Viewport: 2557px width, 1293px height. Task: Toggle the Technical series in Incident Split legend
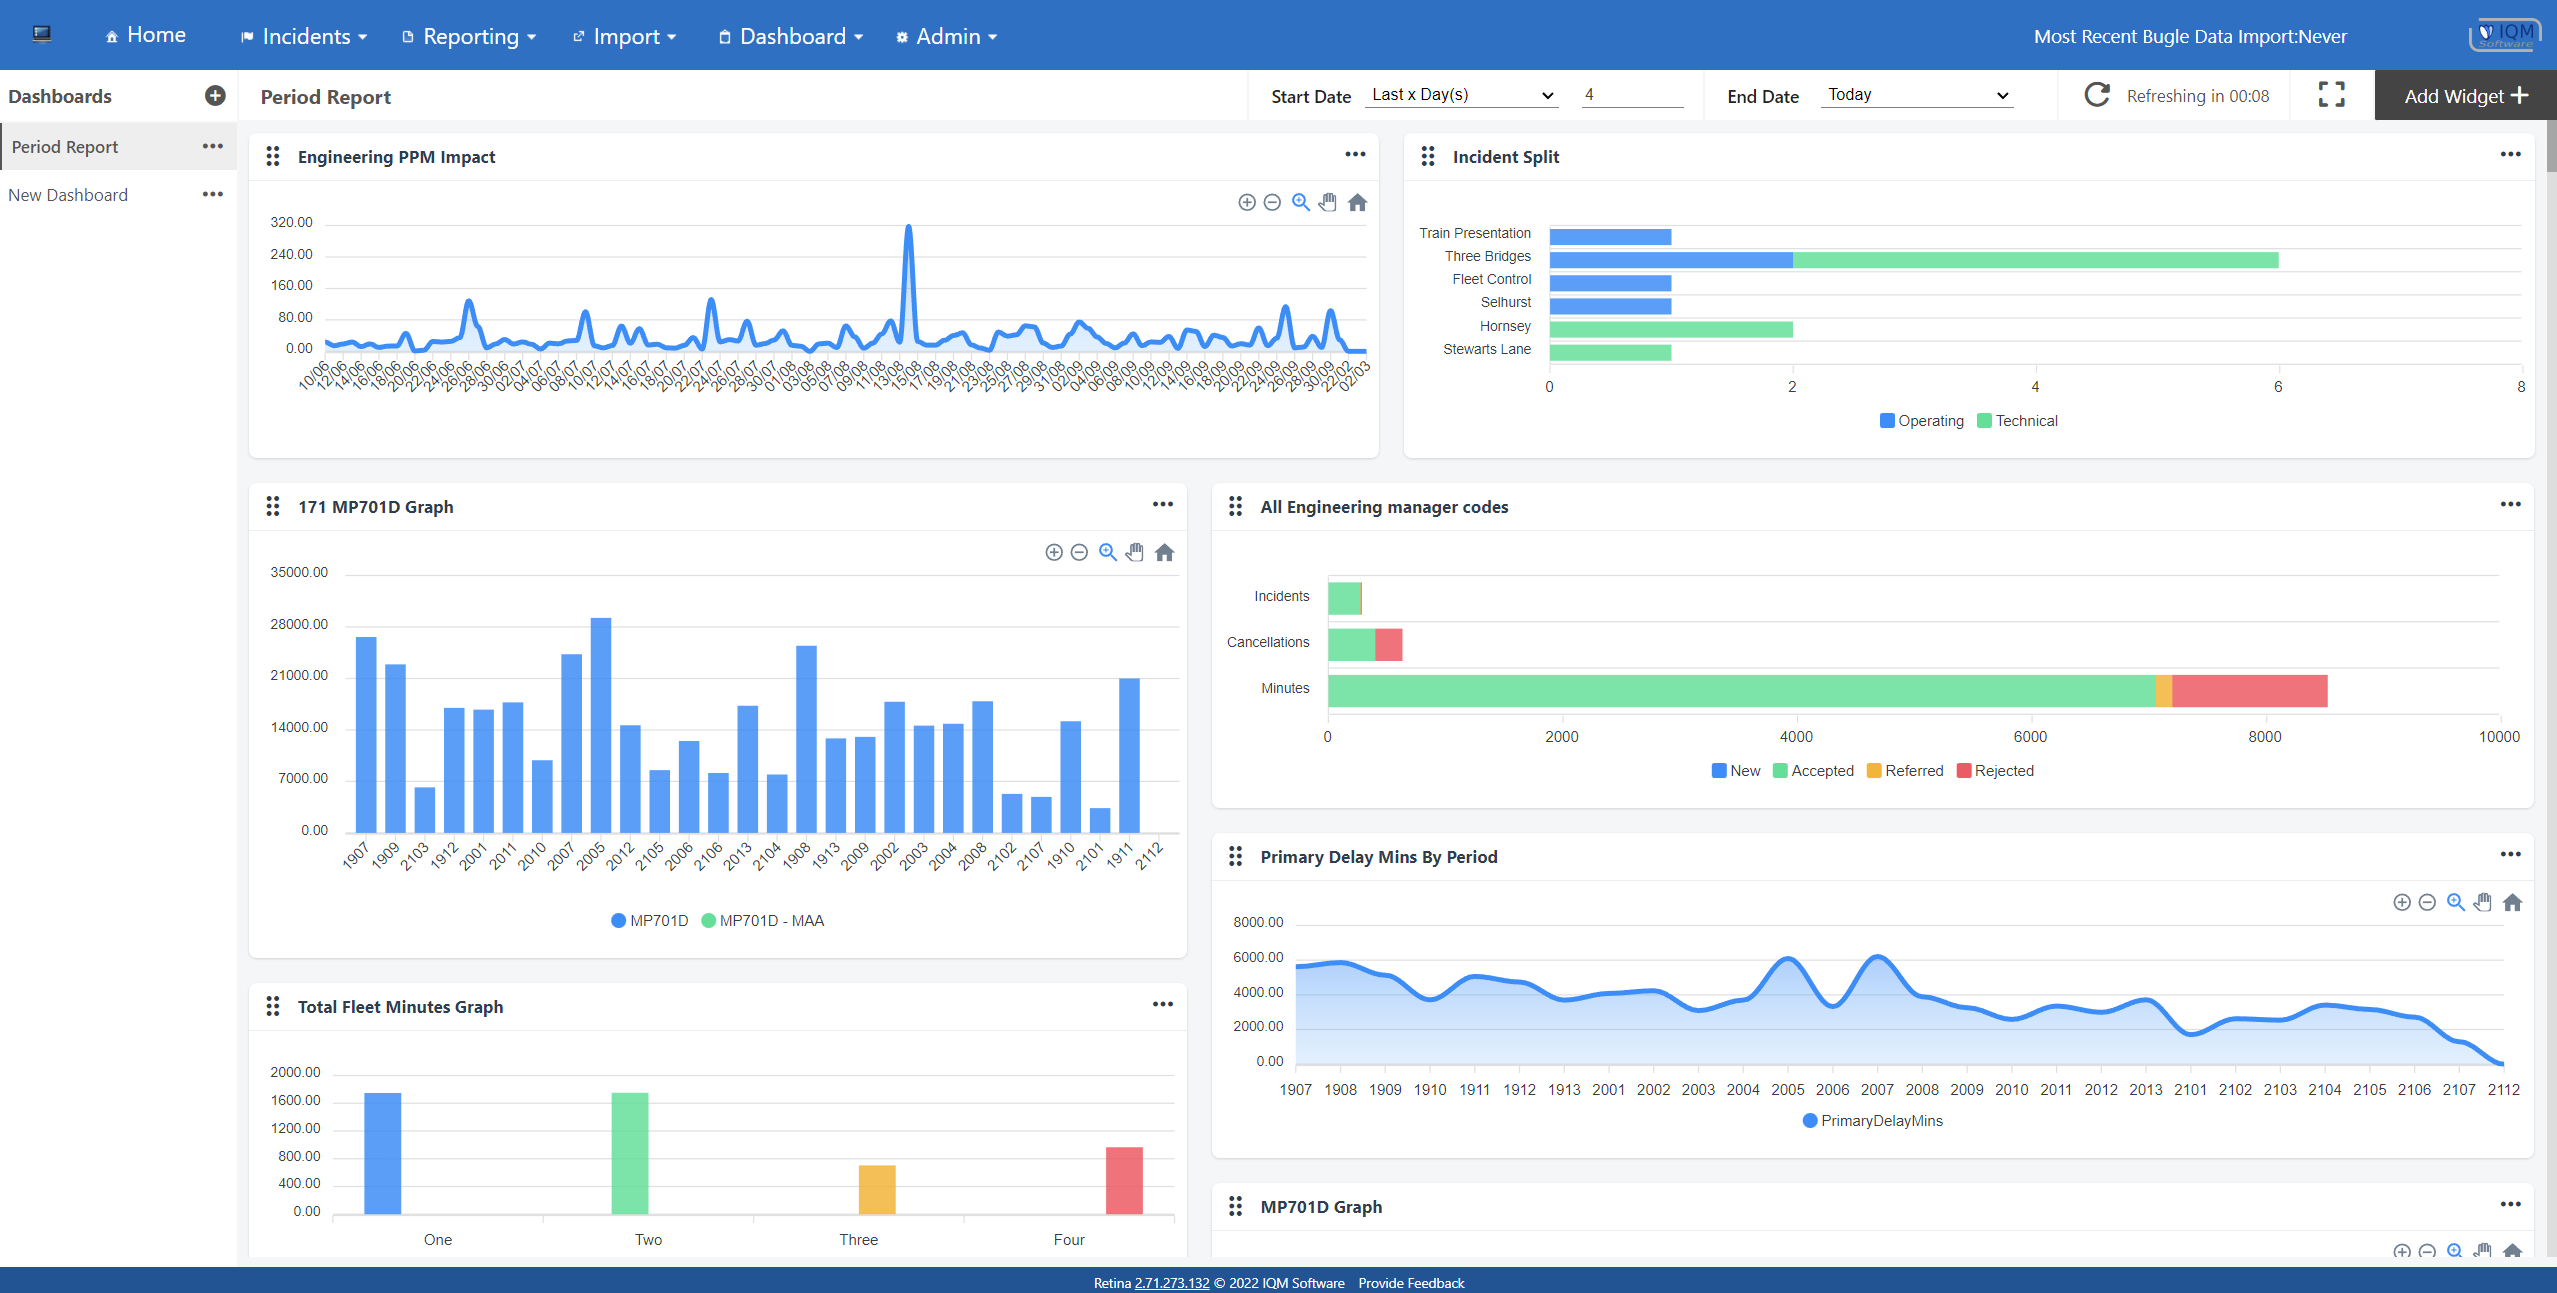click(x=2018, y=421)
